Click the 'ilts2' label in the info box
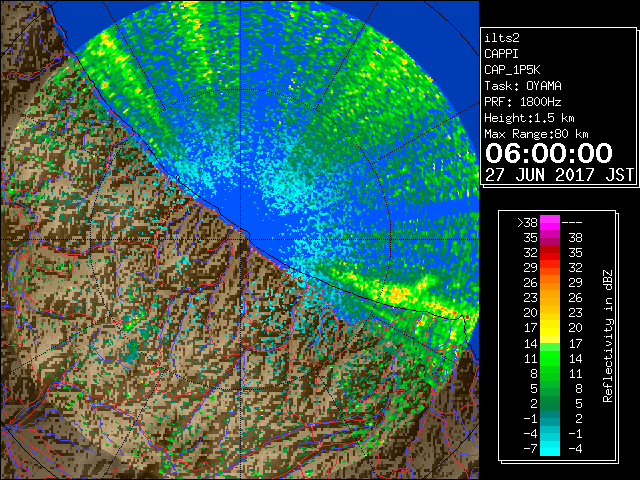The height and width of the screenshot is (480, 640). pos(502,38)
